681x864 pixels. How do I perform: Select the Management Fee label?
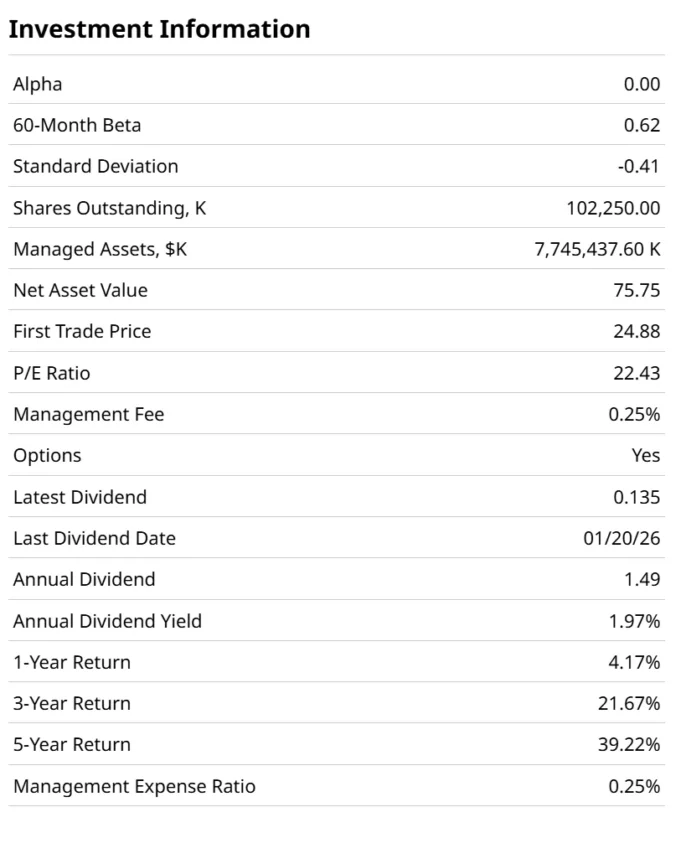pos(88,414)
